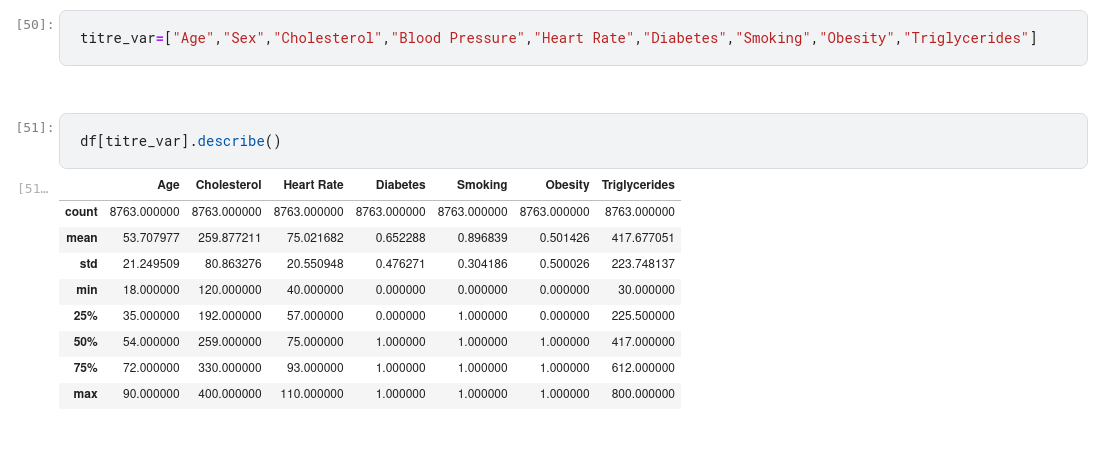Screen dimensions: 1110x452
Task: Click the Triglycerides column header
Action: pyautogui.click(x=638, y=185)
